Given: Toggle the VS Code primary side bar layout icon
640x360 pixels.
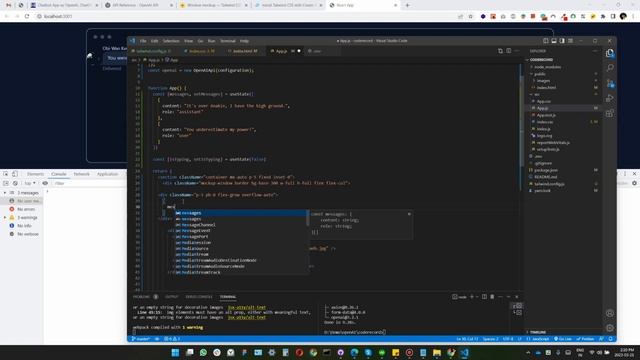Looking at the screenshot, I should pos(546,41).
